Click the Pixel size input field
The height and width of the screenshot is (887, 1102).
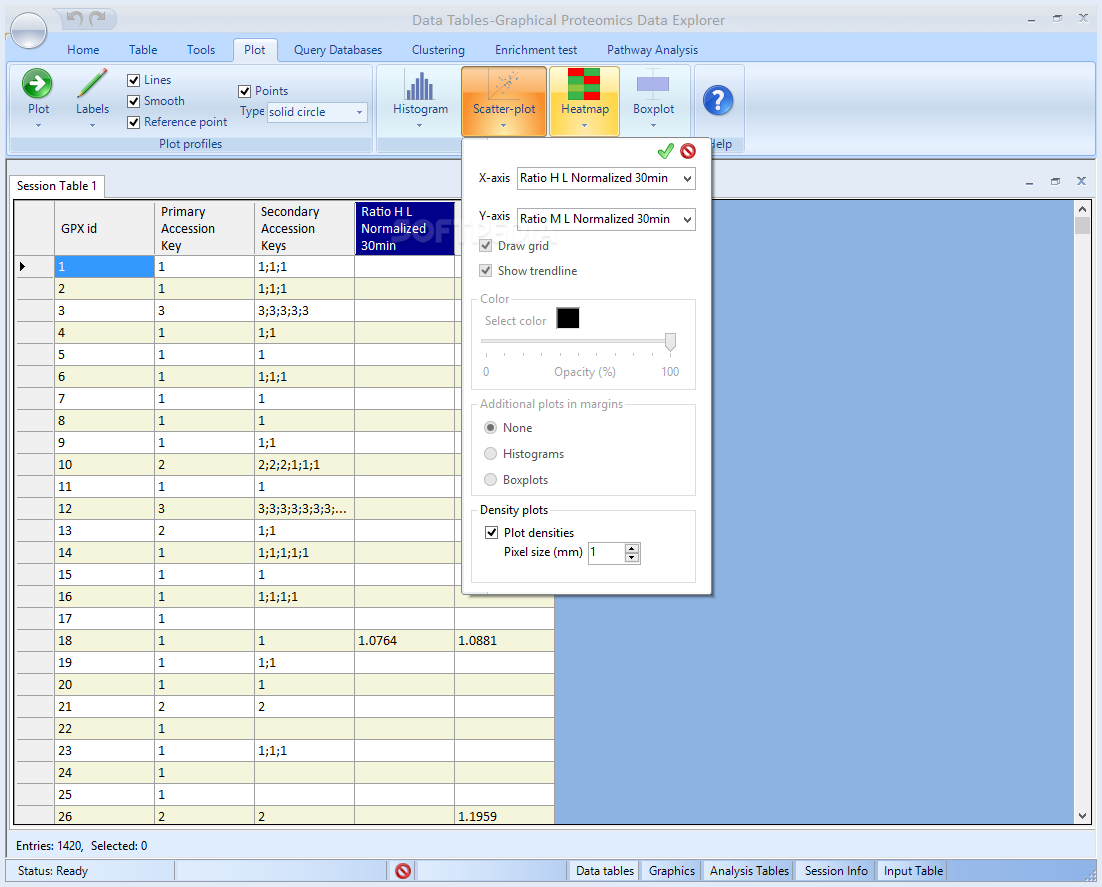(607, 552)
